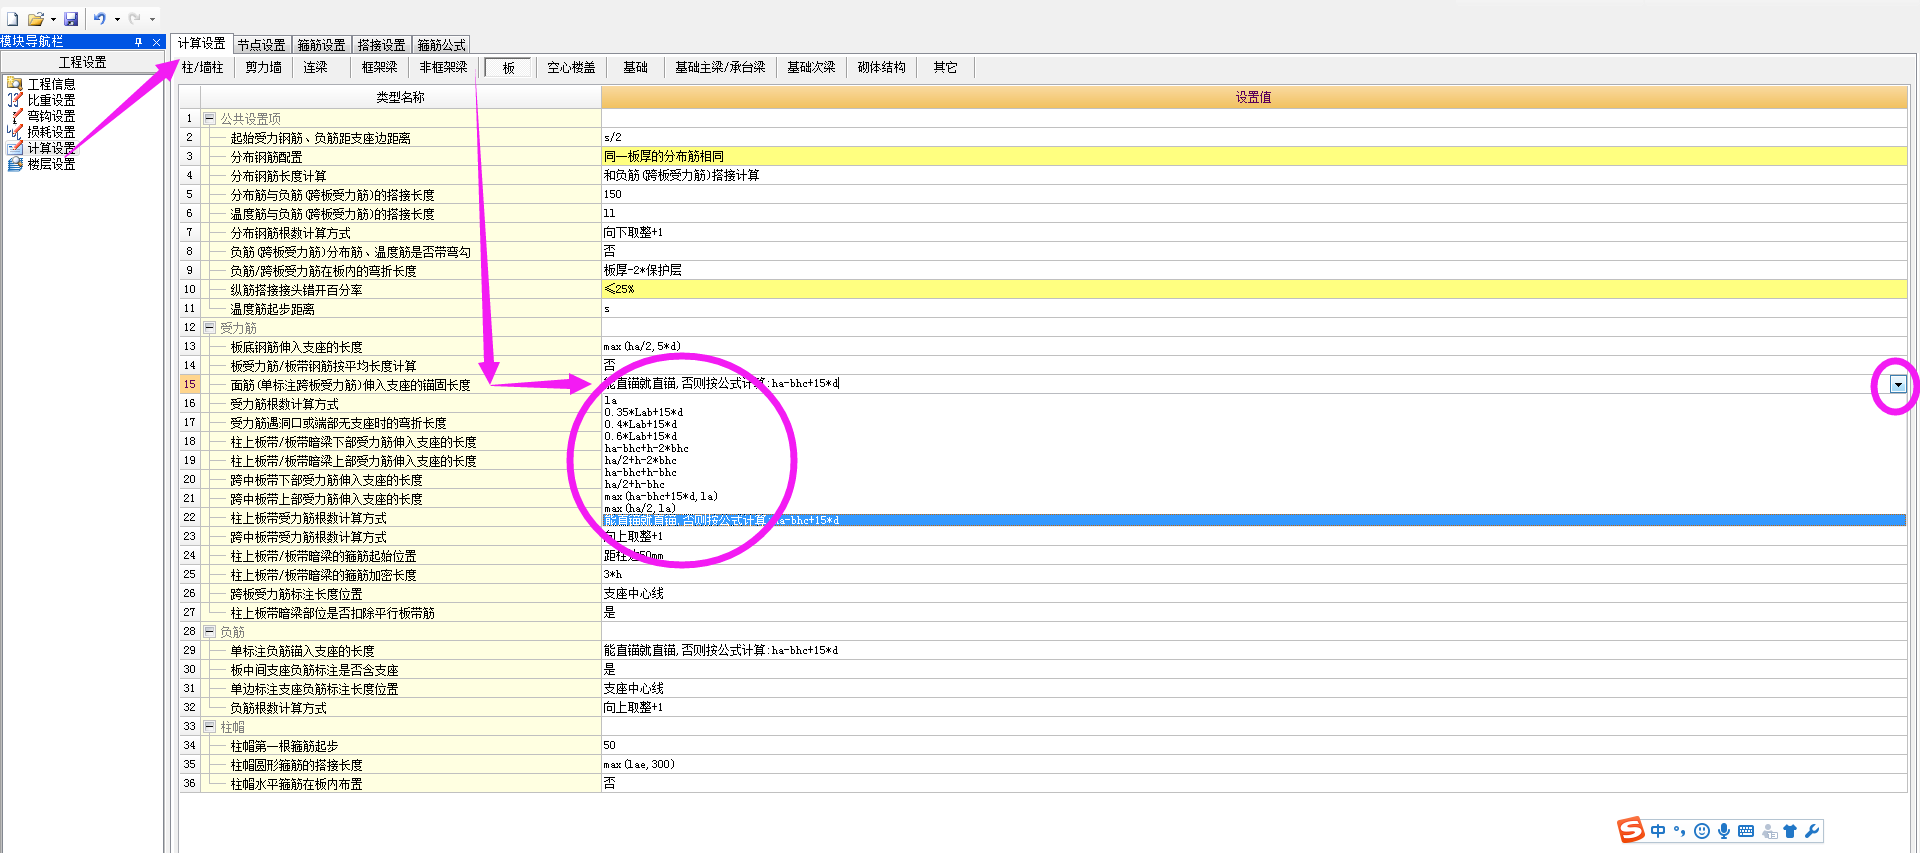
Task: Switch to the 箍筋公式 tab
Action: click(x=441, y=45)
